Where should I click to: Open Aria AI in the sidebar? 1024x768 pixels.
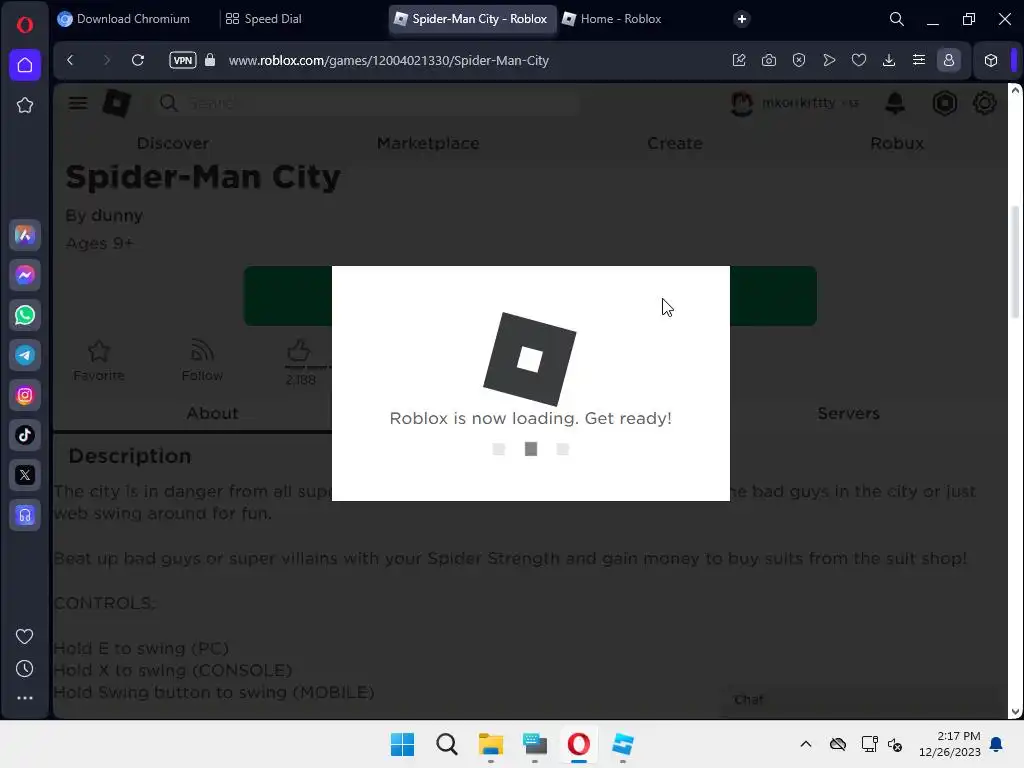[x=25, y=235]
